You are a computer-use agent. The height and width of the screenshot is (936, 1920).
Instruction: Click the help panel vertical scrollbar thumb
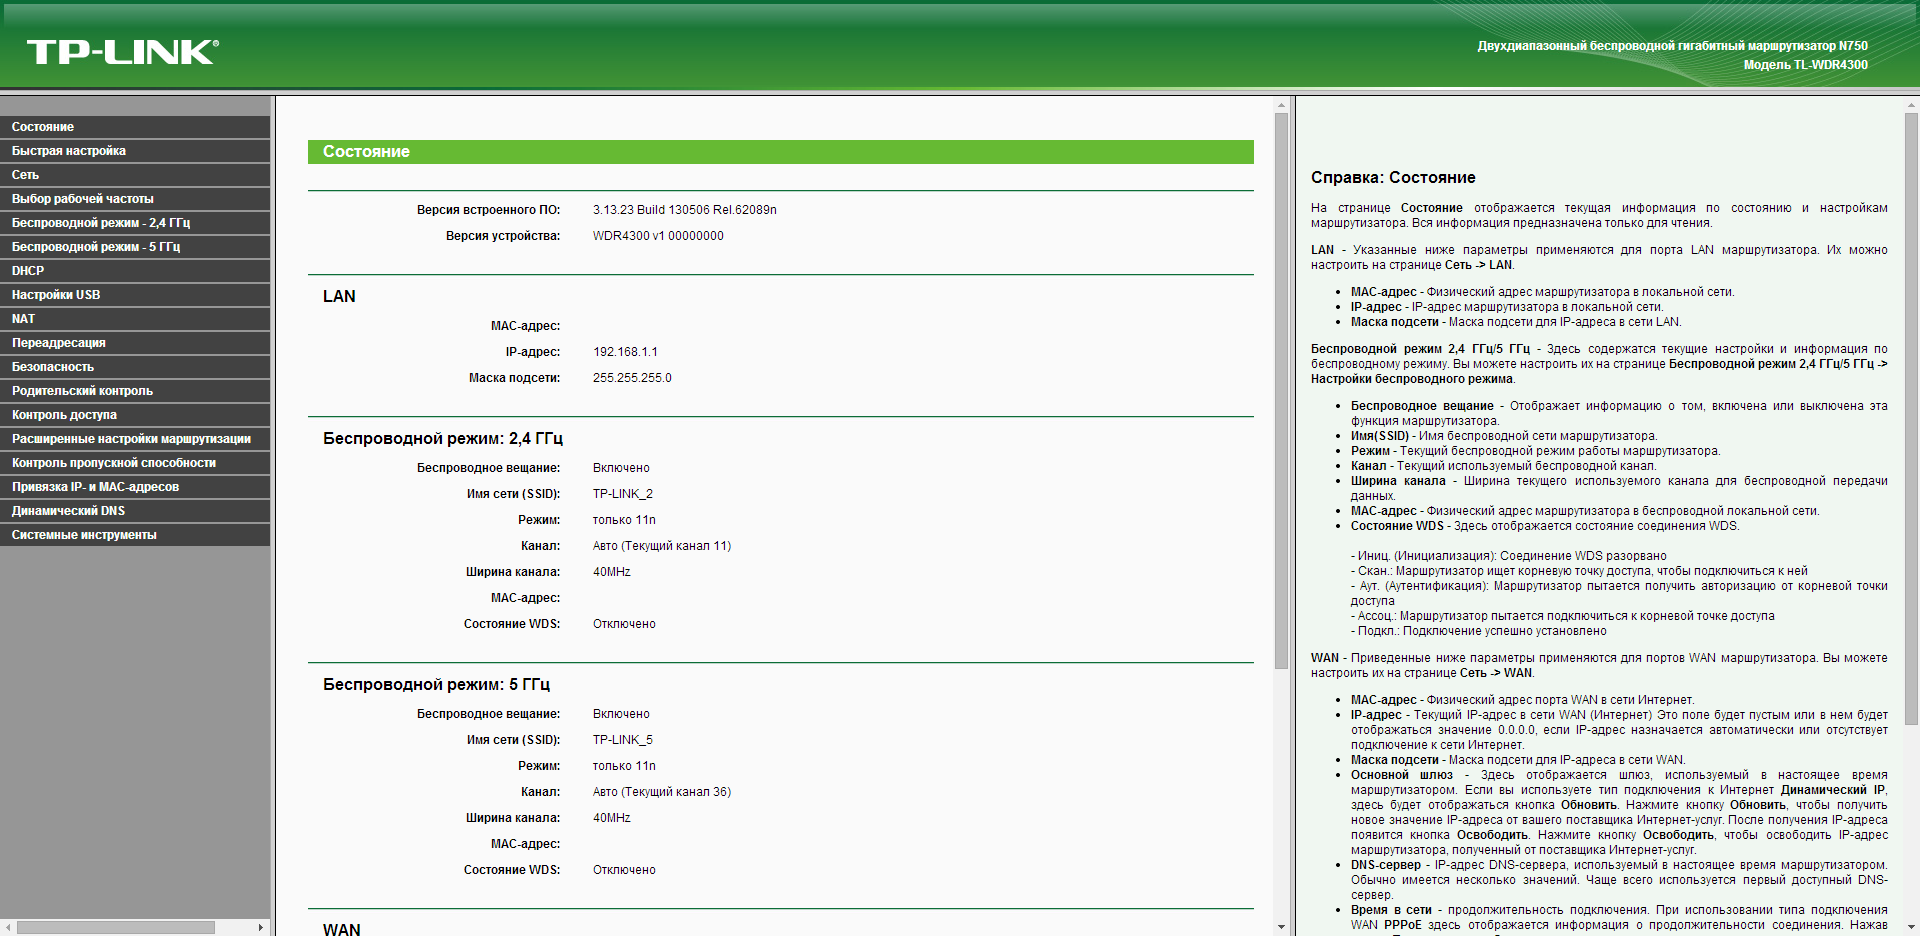(1912, 419)
